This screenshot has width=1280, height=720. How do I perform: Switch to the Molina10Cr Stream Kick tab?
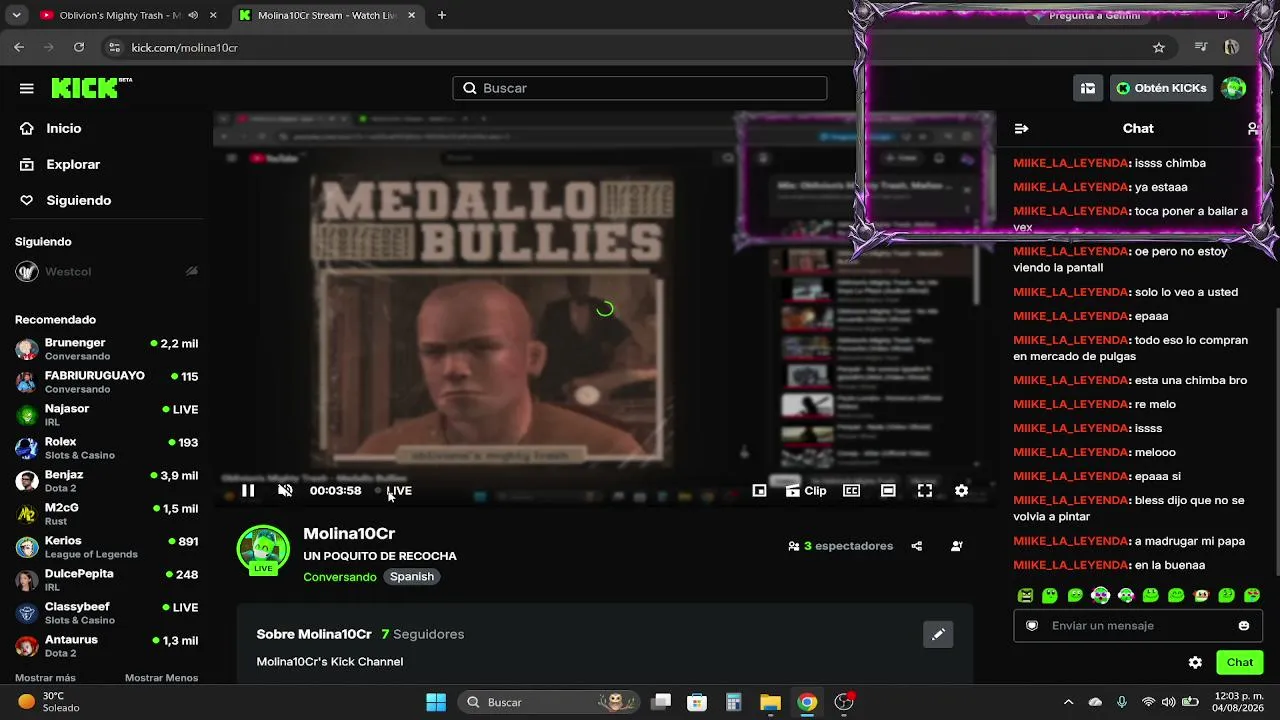[x=330, y=15]
